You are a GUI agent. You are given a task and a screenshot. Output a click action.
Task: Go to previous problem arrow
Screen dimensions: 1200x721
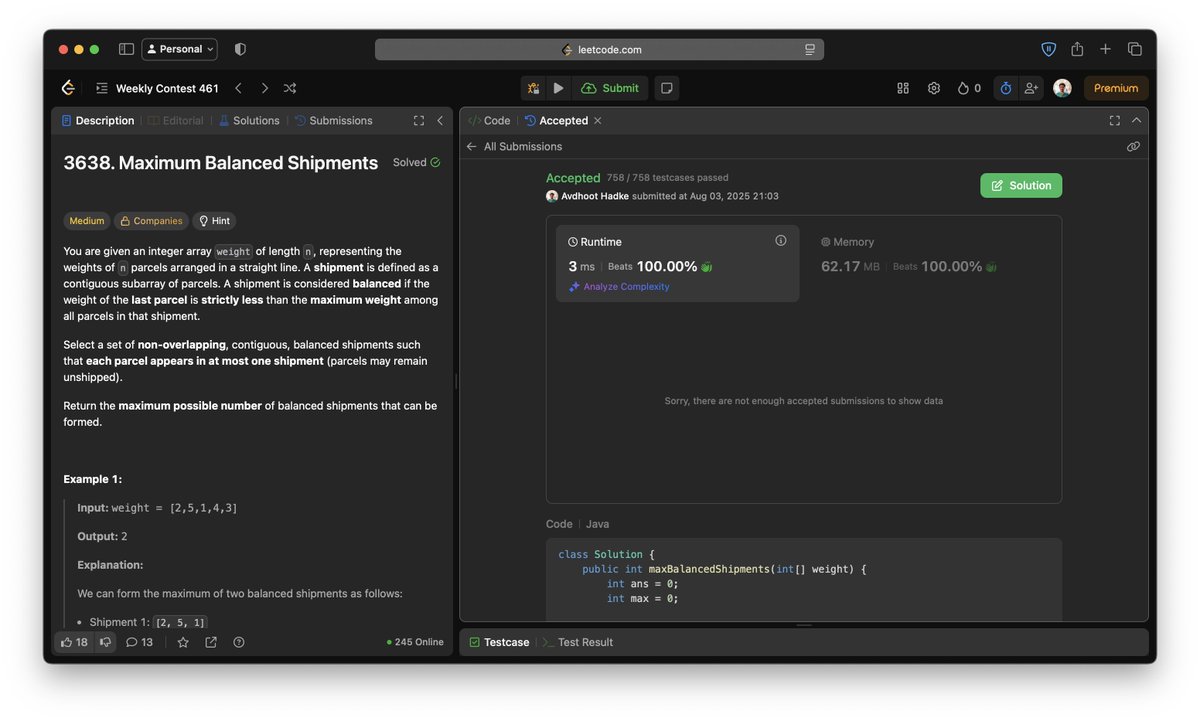238,88
